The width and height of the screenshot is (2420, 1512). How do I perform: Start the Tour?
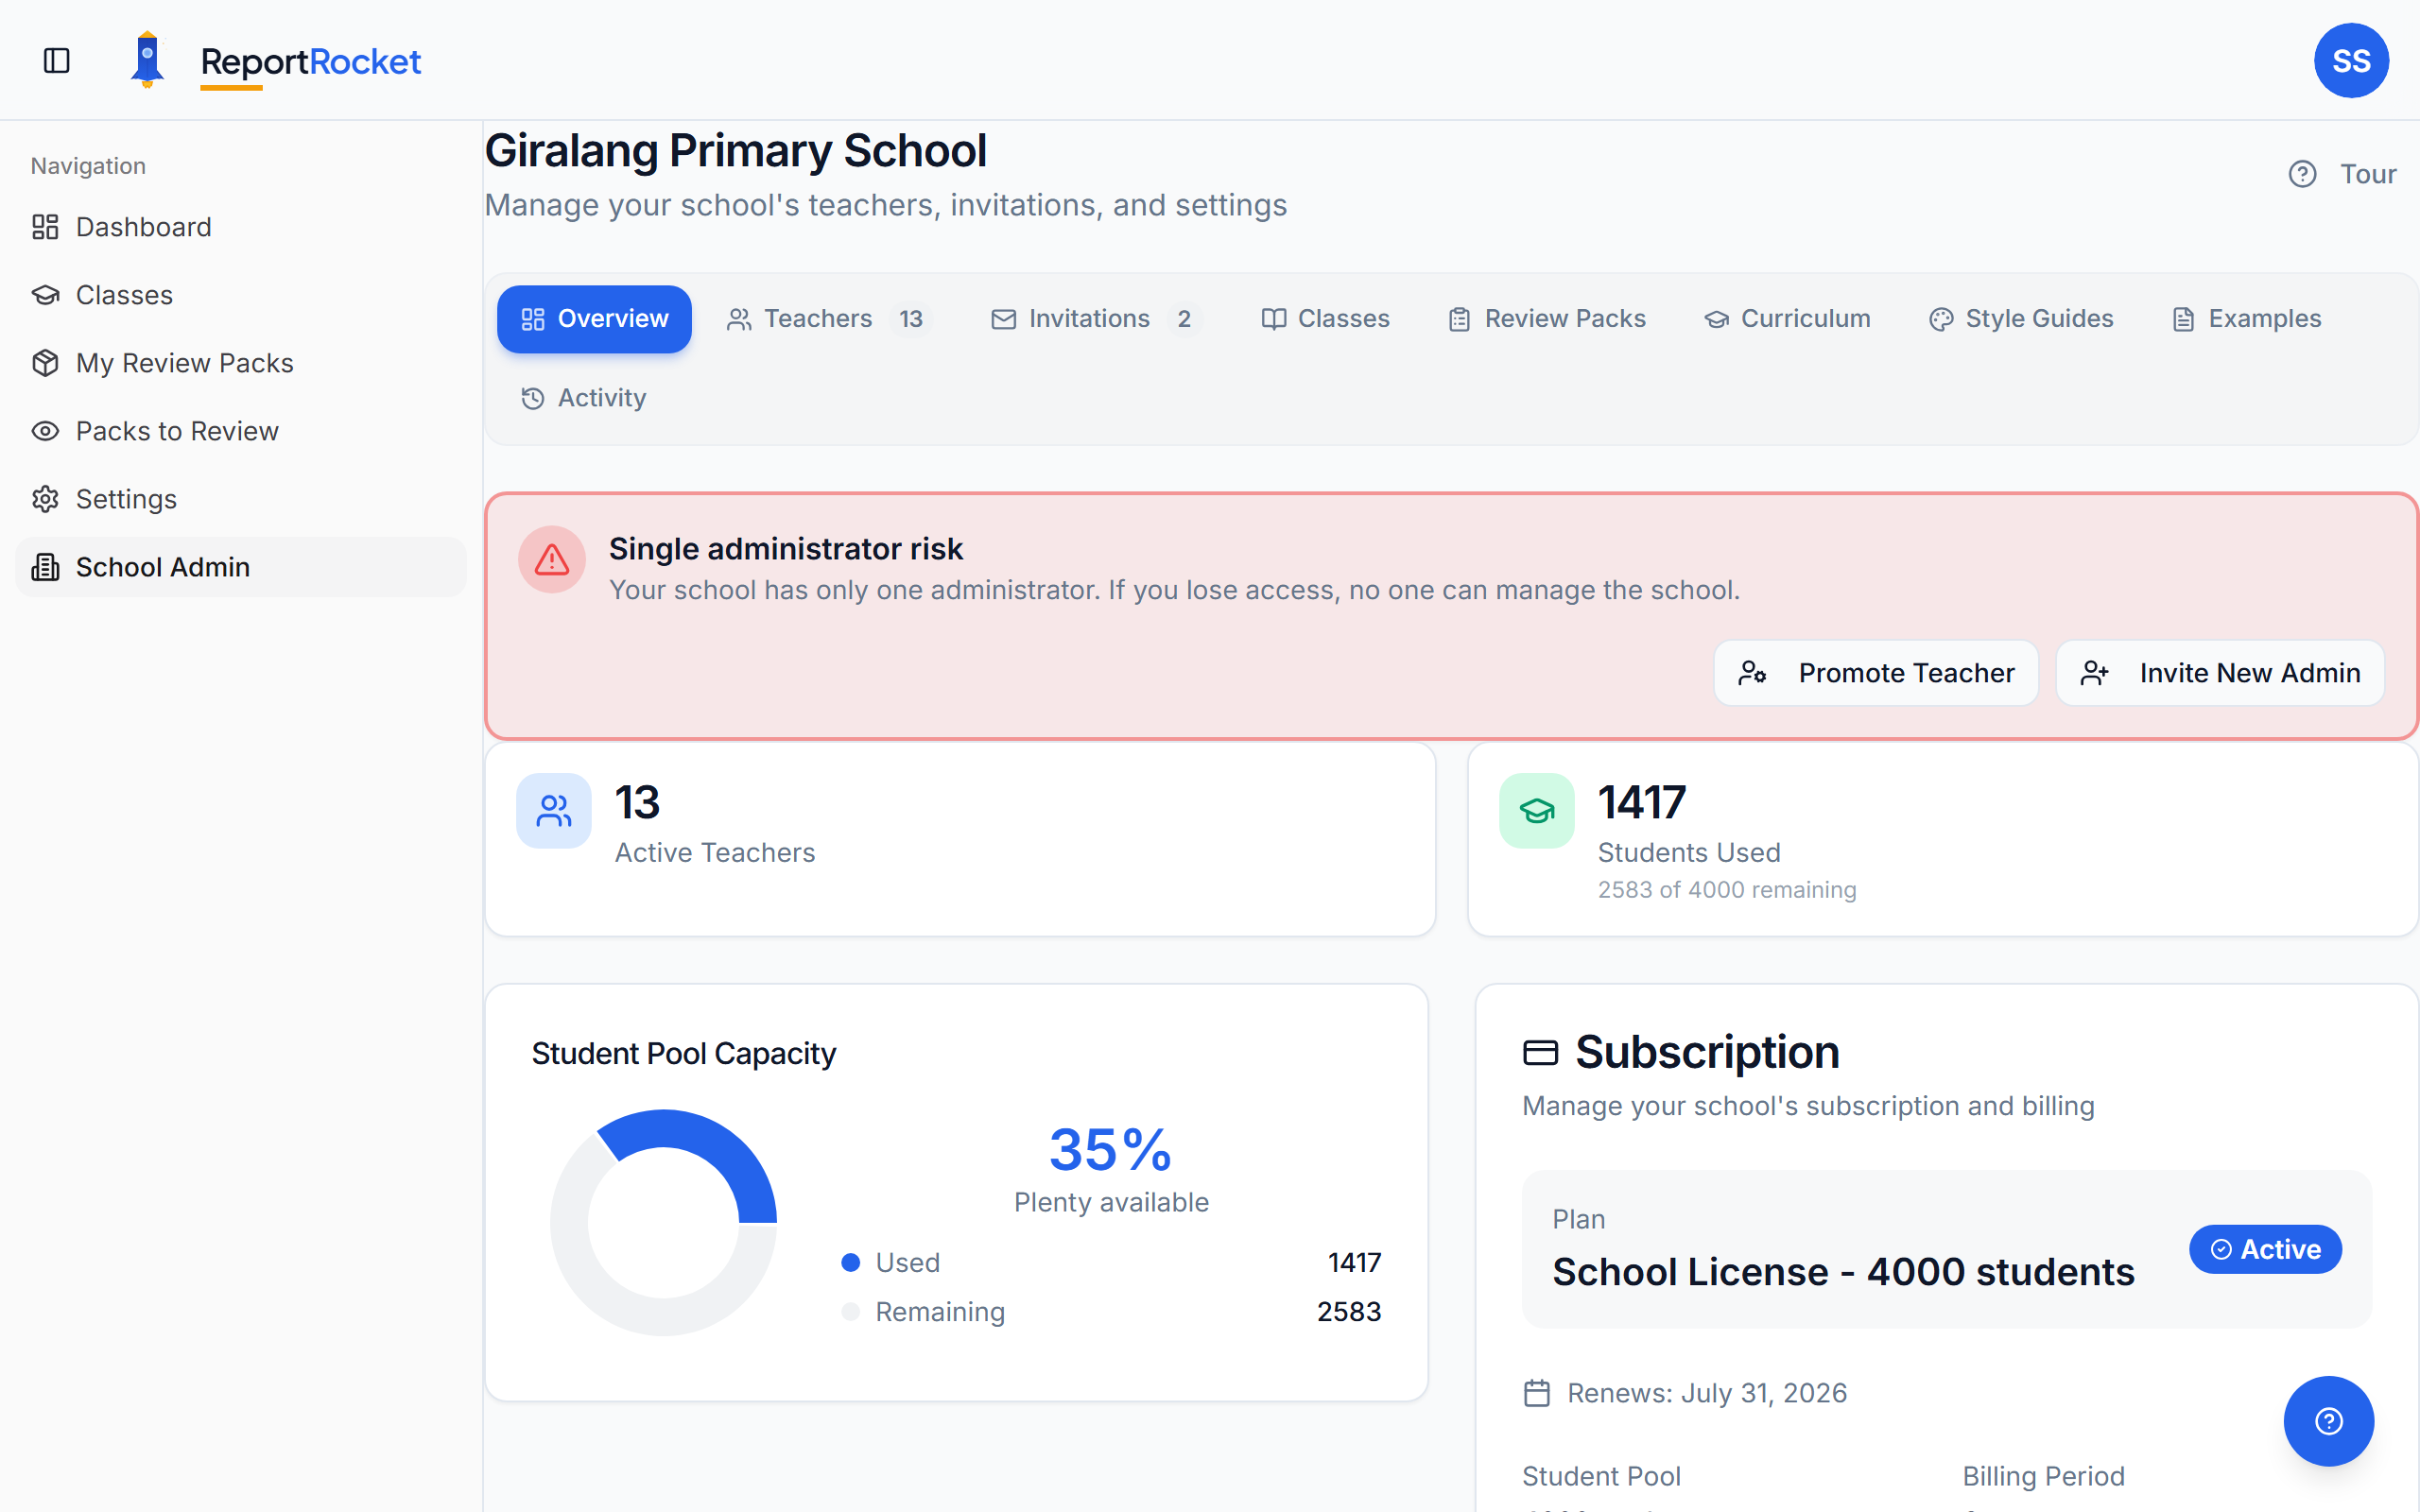pyautogui.click(x=2367, y=173)
